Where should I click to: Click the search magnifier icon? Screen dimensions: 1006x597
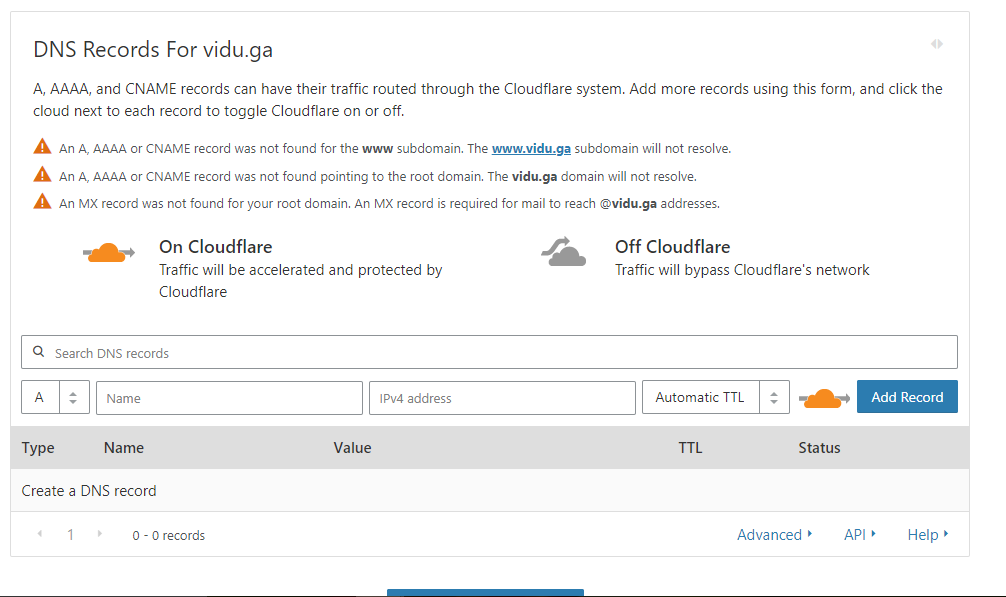coord(39,352)
